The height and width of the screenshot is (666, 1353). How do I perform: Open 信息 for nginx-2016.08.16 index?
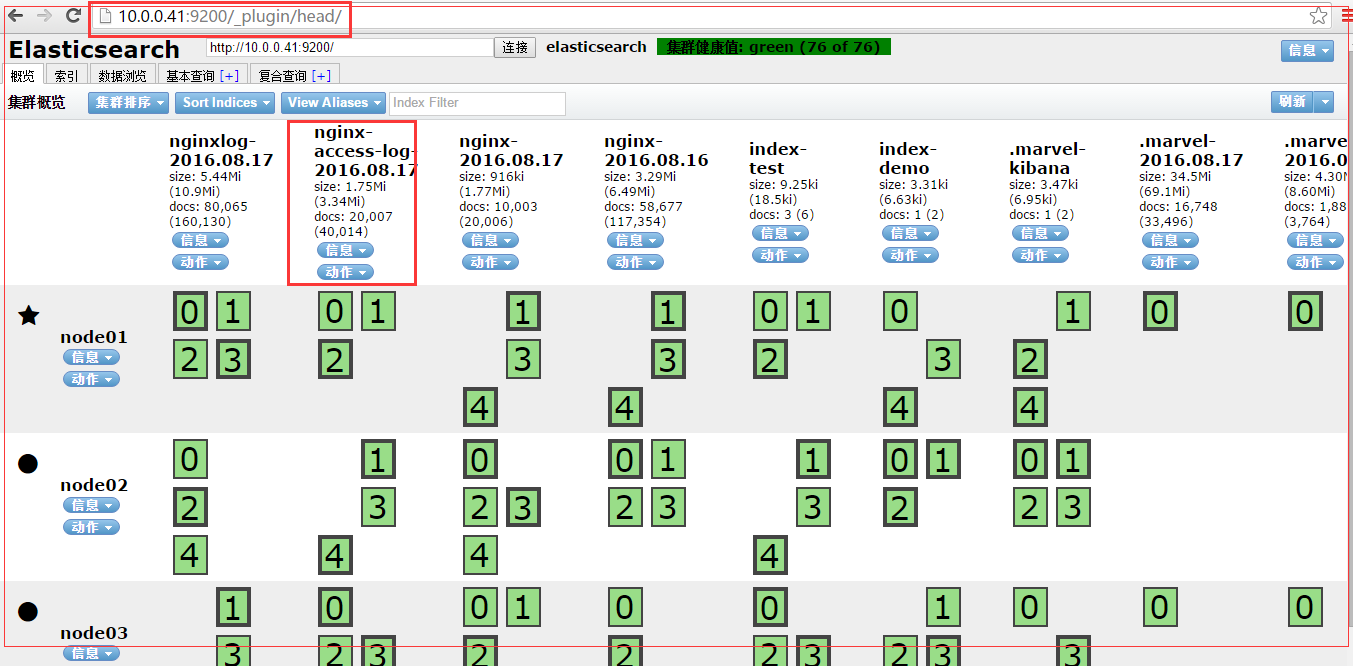click(635, 240)
